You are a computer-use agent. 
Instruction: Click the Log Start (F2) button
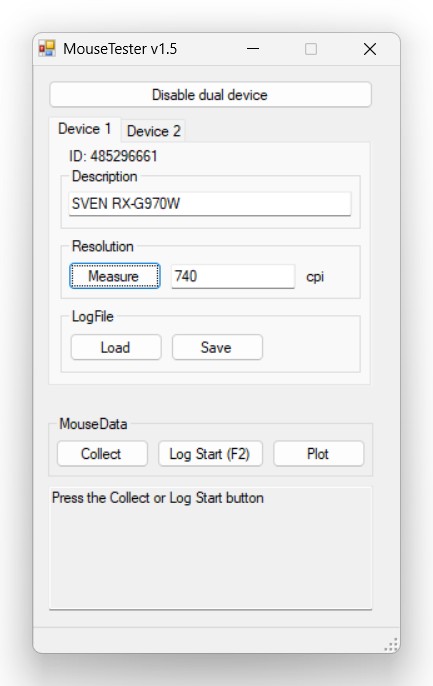click(x=210, y=454)
